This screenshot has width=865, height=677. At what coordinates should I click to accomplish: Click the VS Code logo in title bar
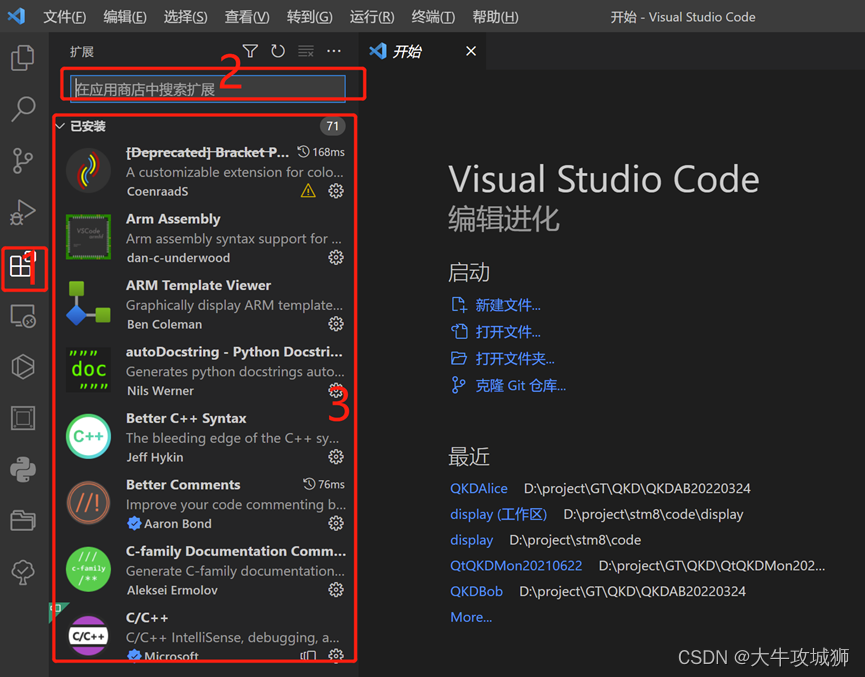(x=16, y=16)
